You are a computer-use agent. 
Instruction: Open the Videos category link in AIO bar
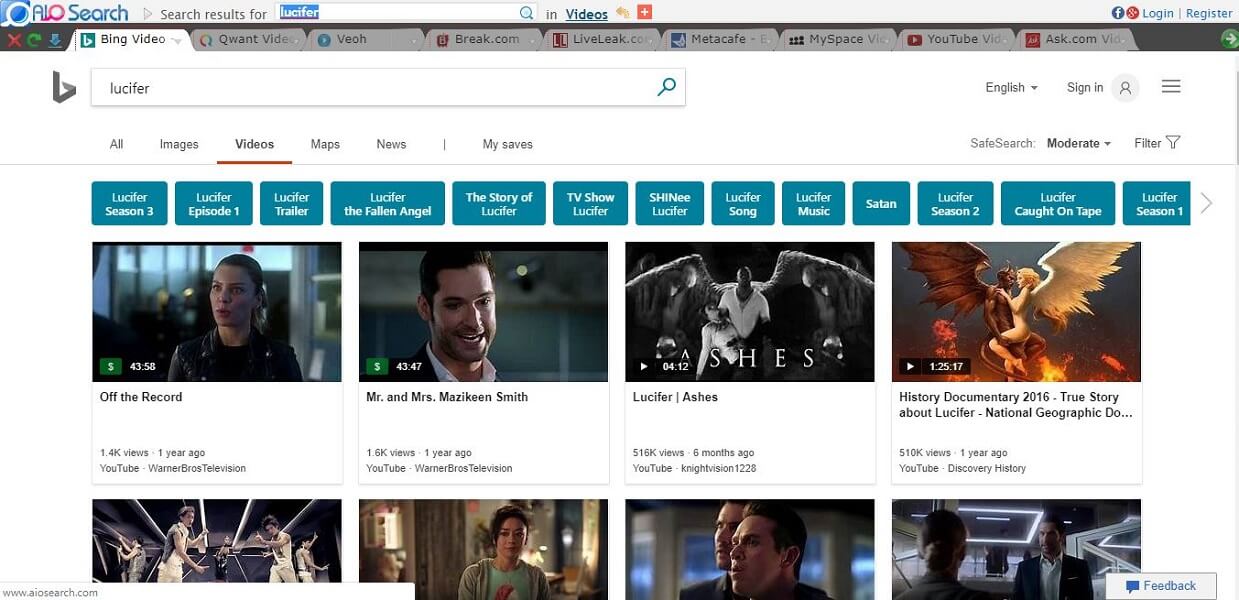click(x=586, y=14)
